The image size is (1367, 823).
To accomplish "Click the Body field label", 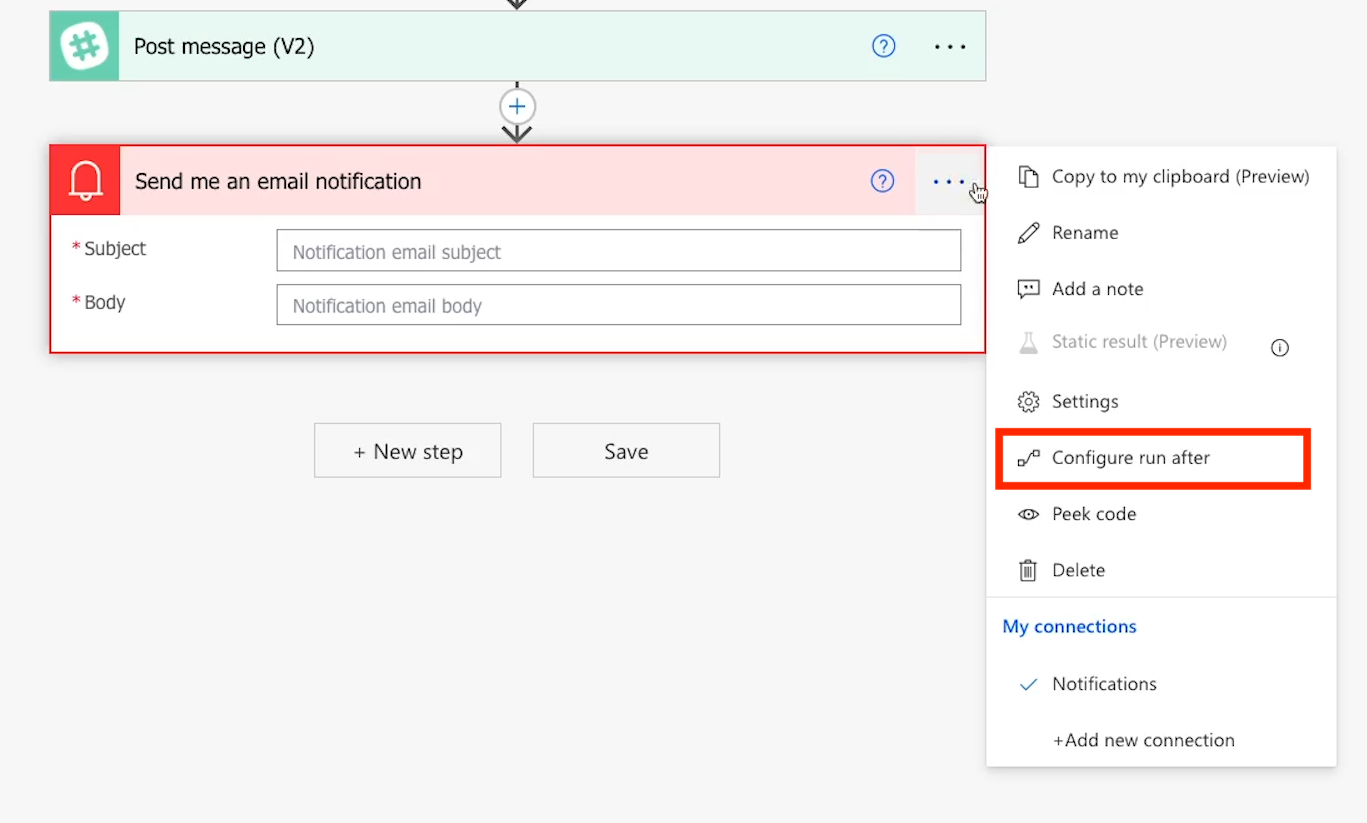I will coord(105,303).
